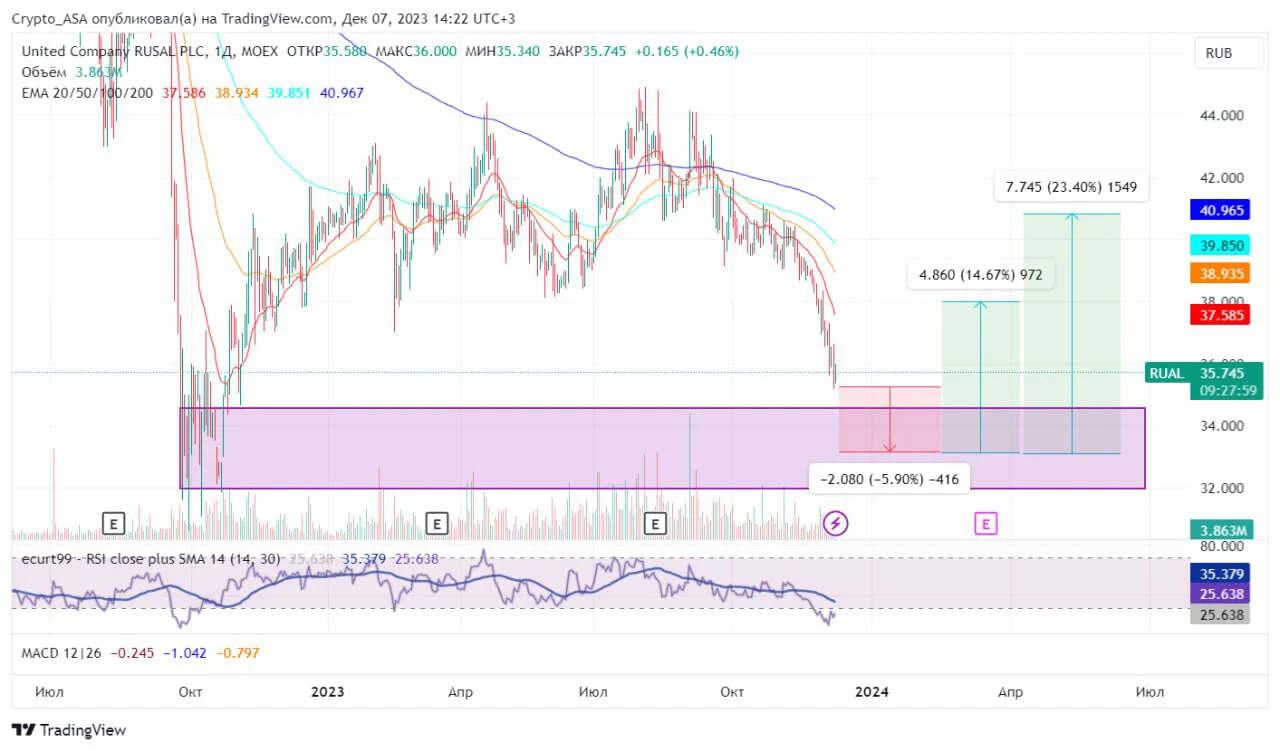This screenshot has height=751, width=1280.
Task: Select the red downside projection box
Action: 890,419
